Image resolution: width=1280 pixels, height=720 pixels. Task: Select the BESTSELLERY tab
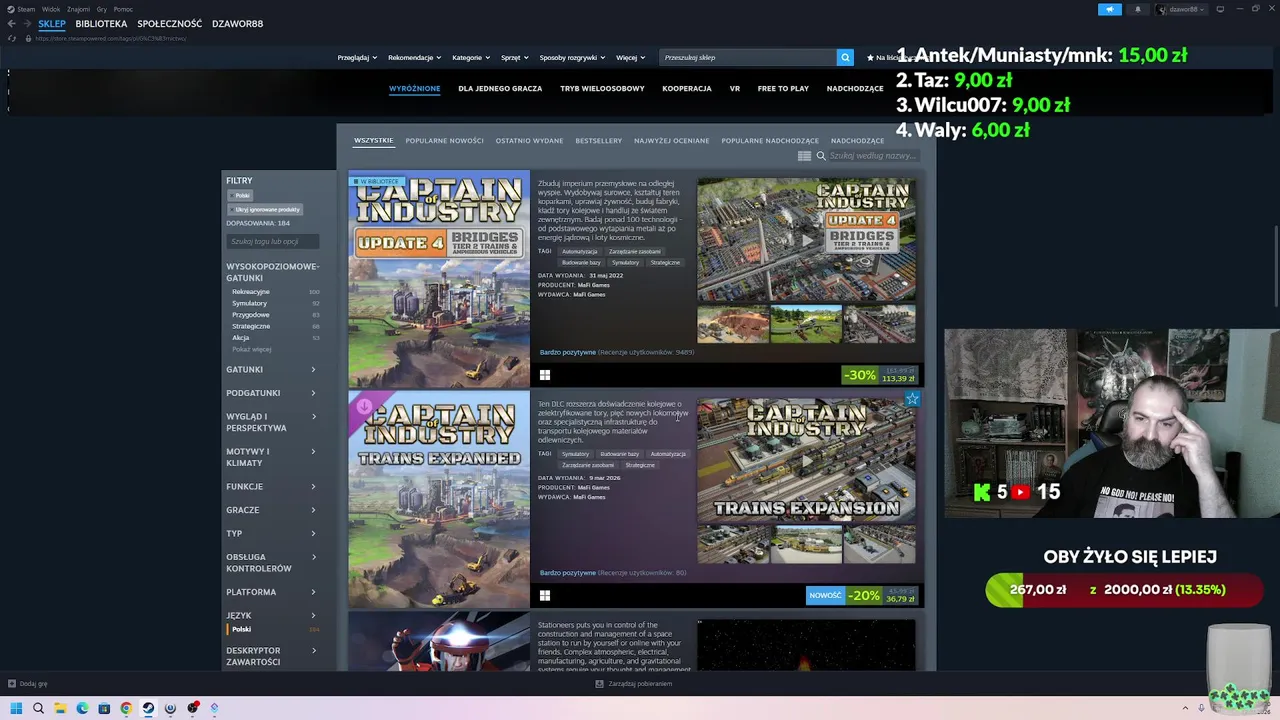(x=599, y=141)
